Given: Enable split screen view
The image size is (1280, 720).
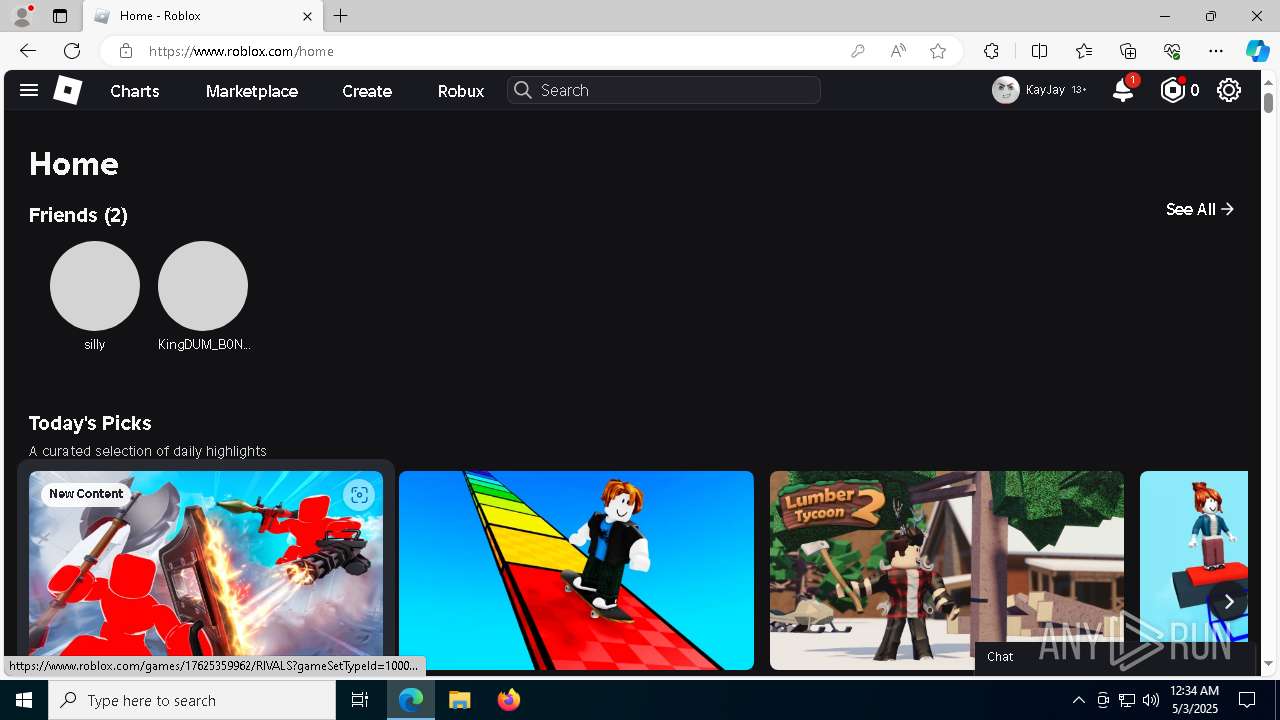Looking at the screenshot, I should (x=1039, y=51).
